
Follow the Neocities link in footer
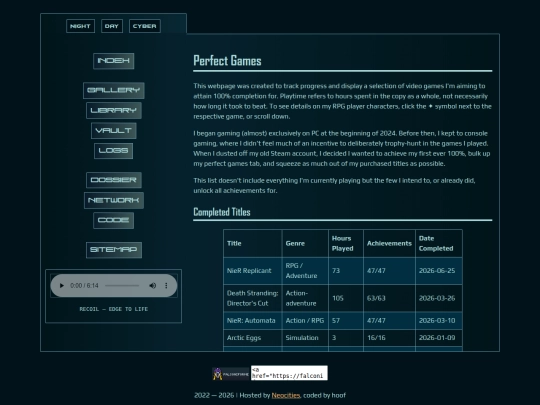(x=285, y=395)
